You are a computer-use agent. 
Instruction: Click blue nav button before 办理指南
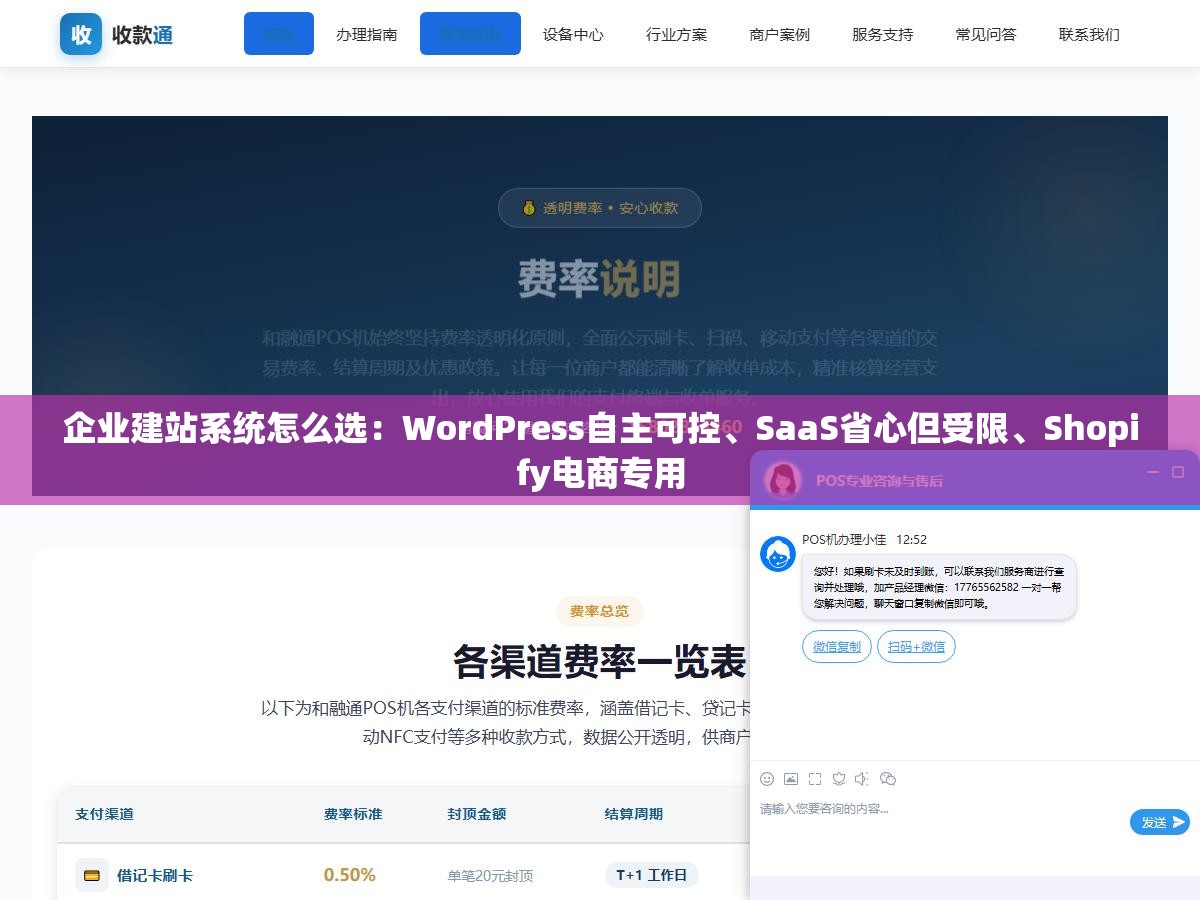(x=279, y=34)
